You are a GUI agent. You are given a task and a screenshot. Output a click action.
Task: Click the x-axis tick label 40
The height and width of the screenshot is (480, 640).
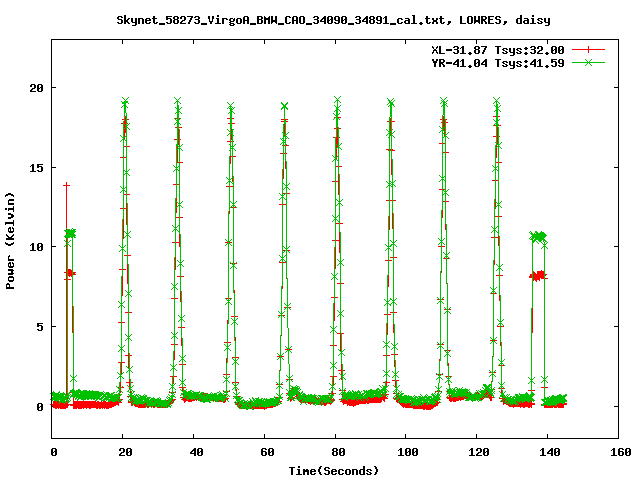pyautogui.click(x=196, y=452)
